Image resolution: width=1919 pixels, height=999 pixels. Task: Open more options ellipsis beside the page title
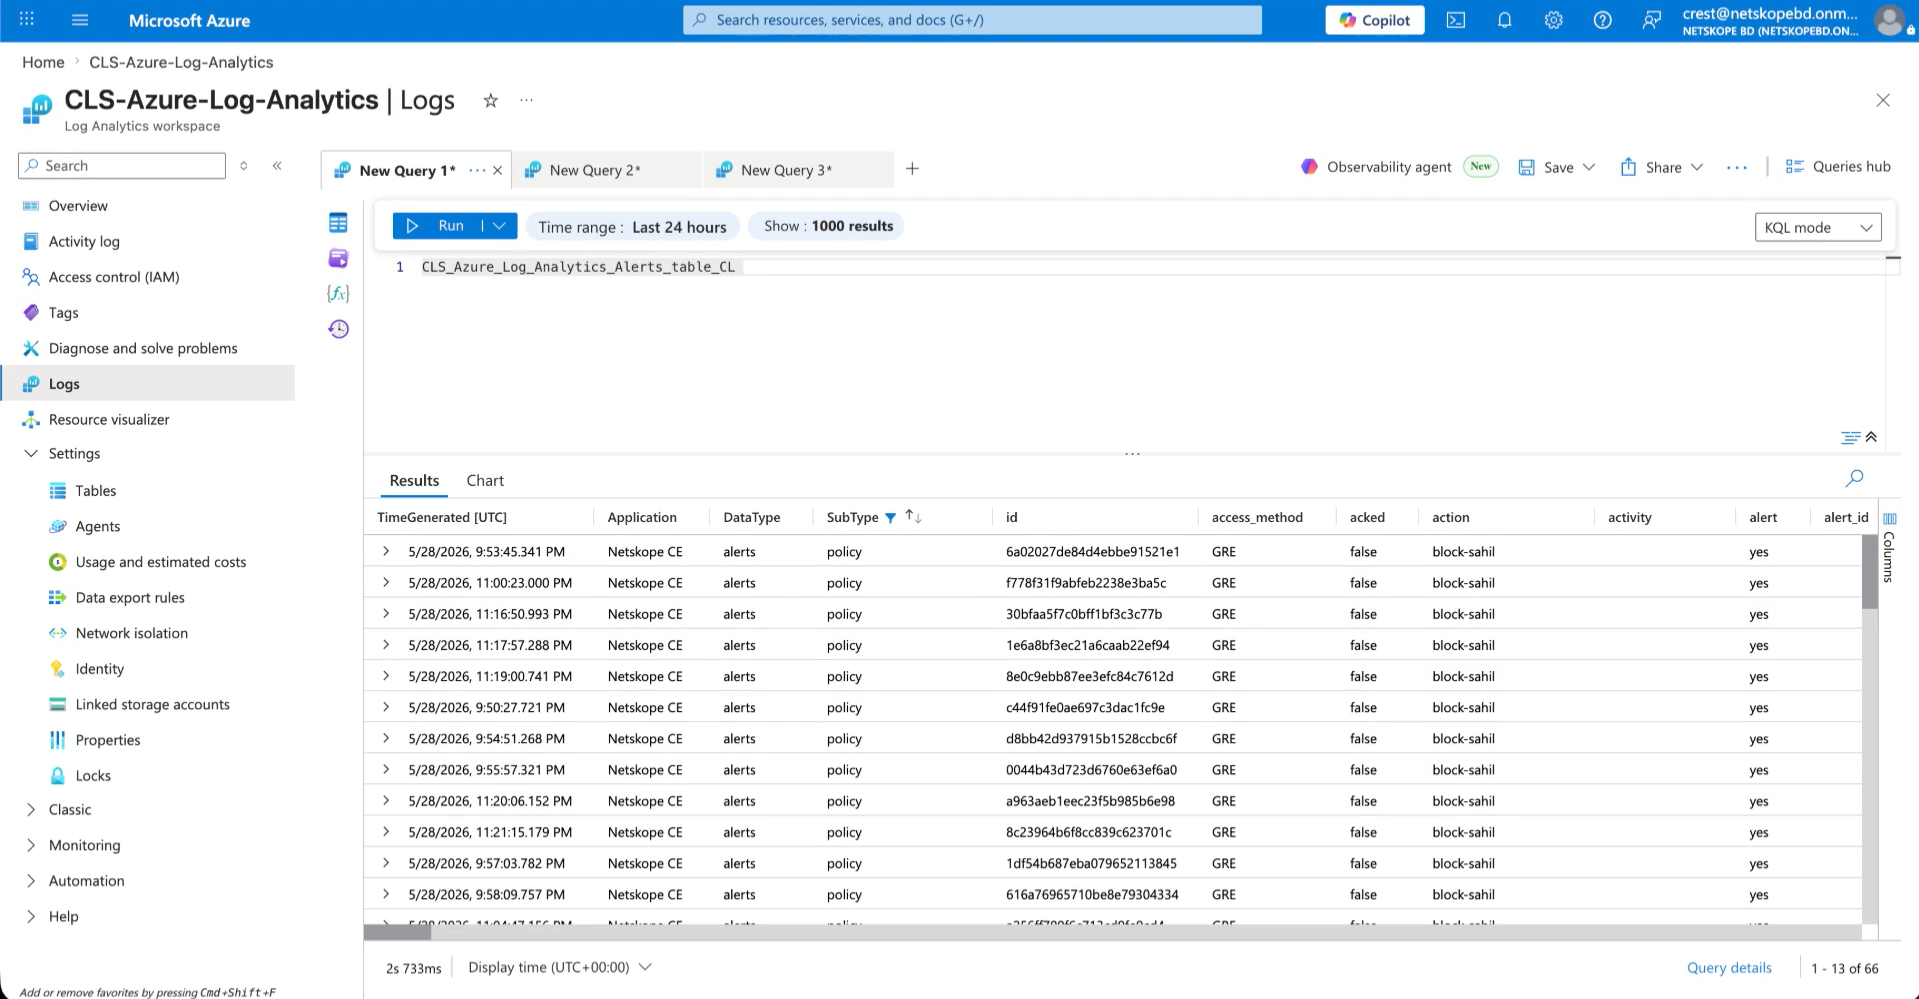[x=526, y=100]
